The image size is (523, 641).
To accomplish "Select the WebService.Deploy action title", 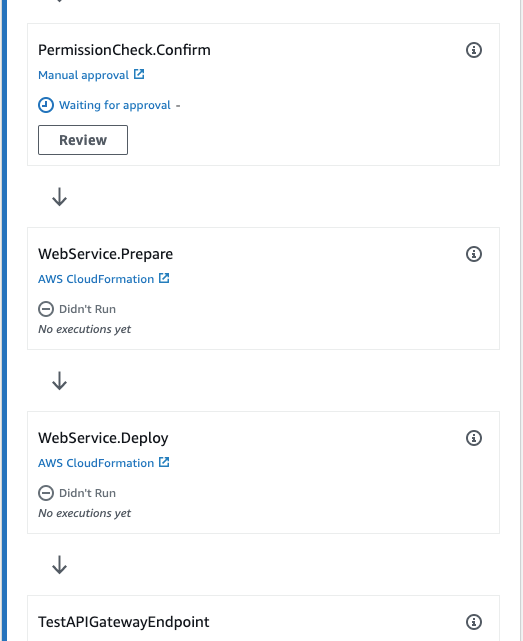I will click(103, 438).
